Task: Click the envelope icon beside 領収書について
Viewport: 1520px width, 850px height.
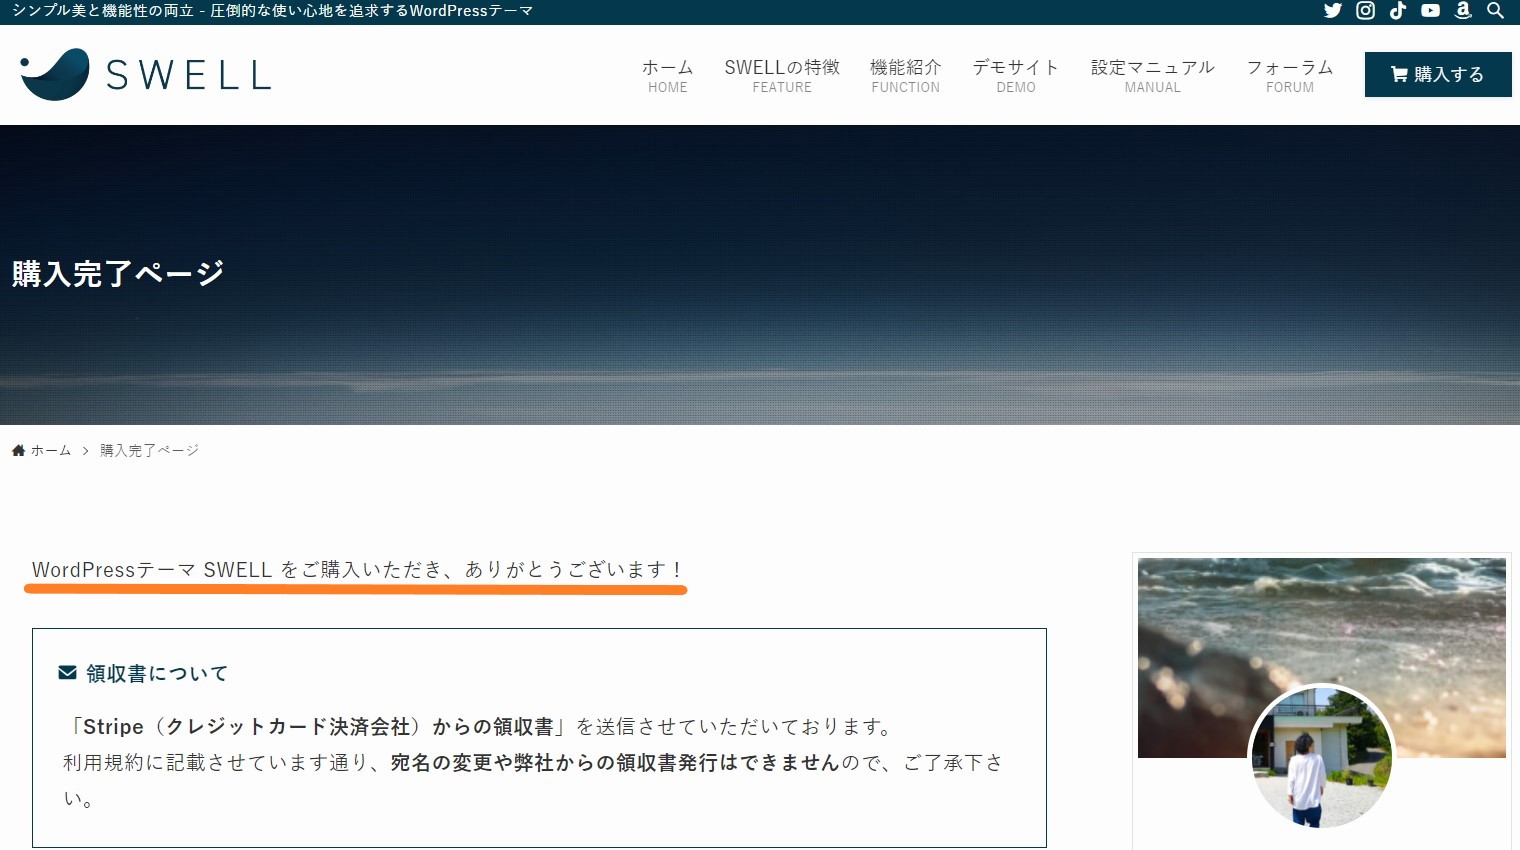Action: click(67, 673)
